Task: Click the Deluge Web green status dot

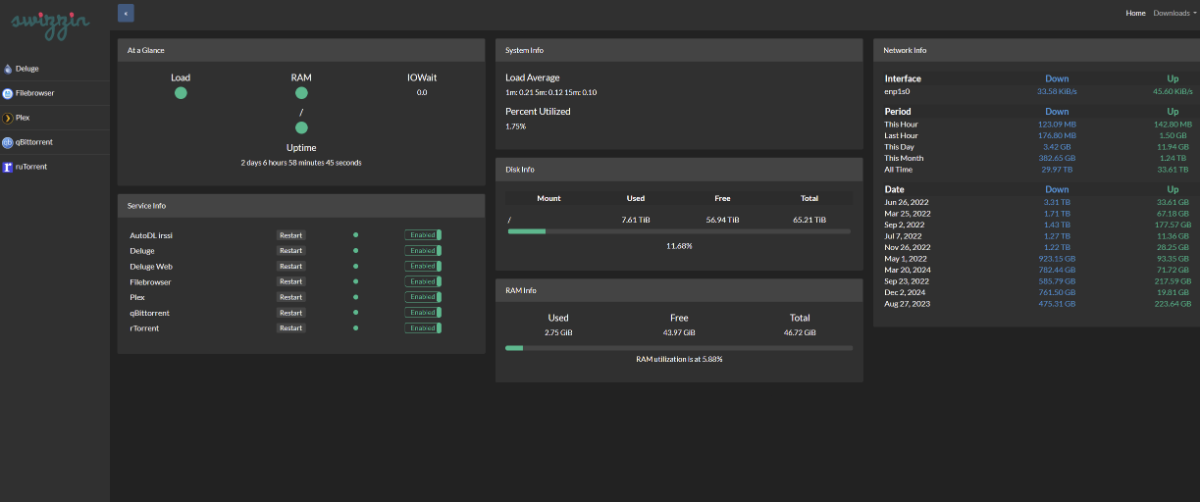Action: point(355,266)
